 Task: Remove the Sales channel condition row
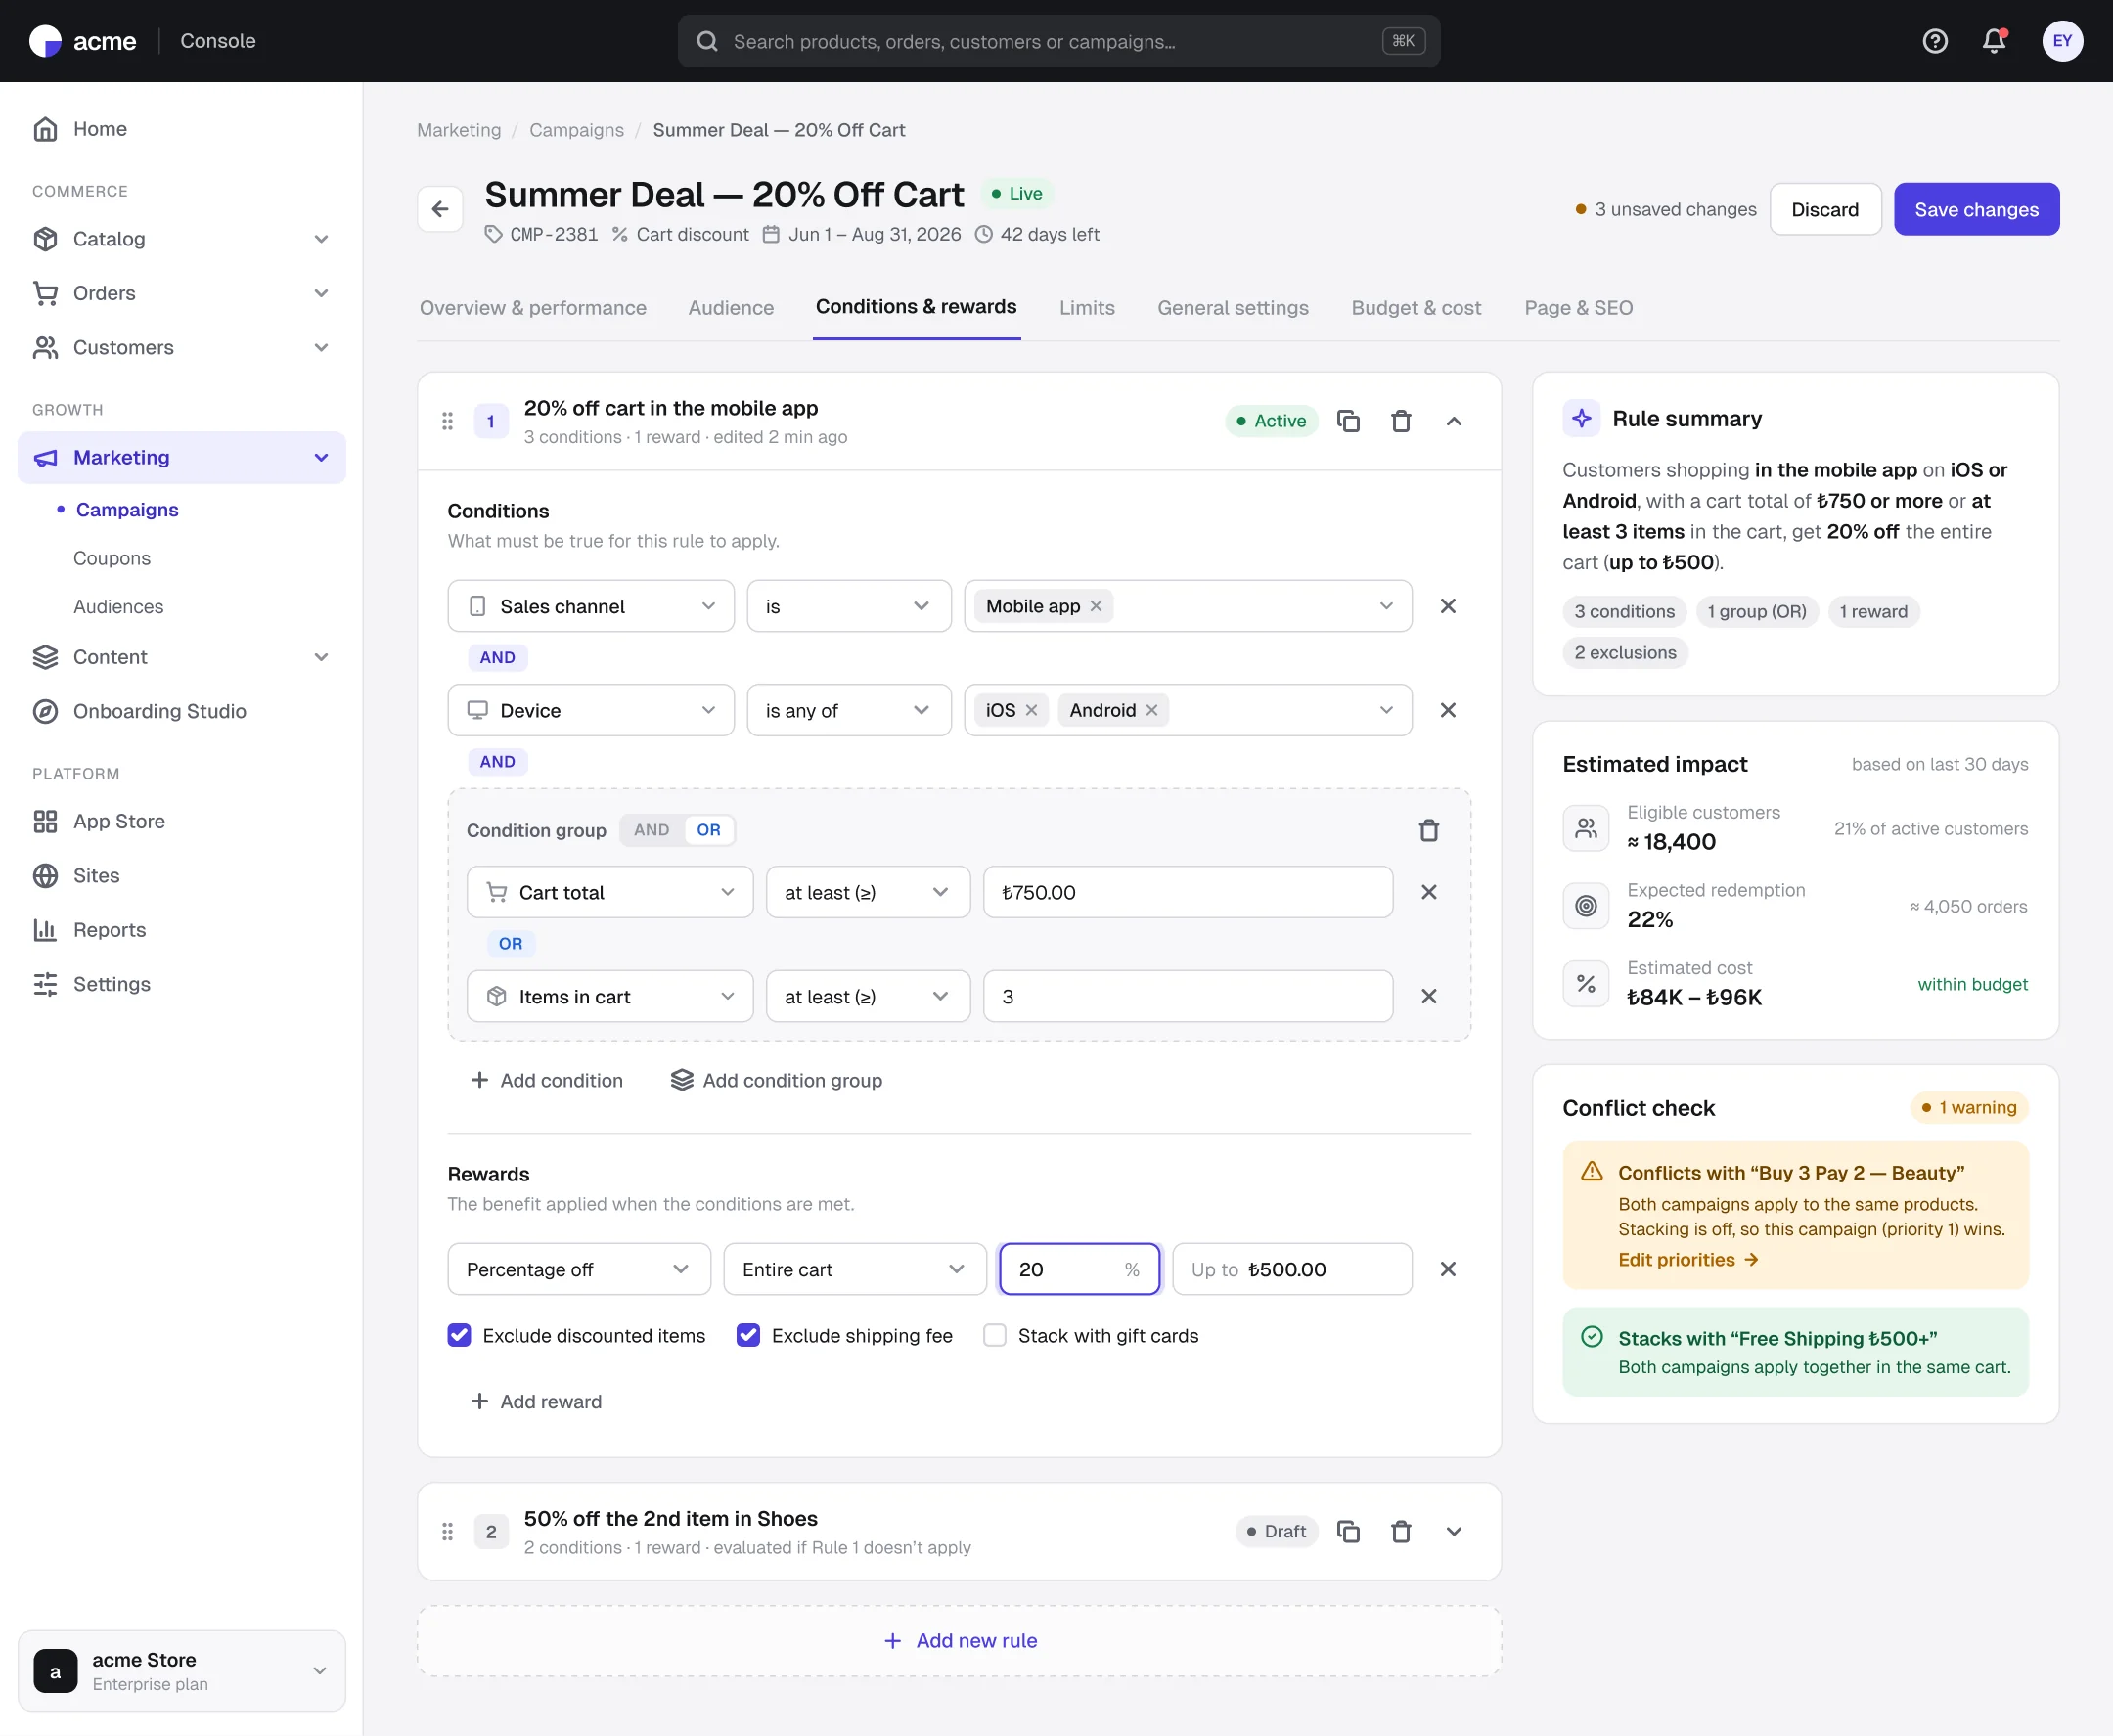coord(1447,606)
